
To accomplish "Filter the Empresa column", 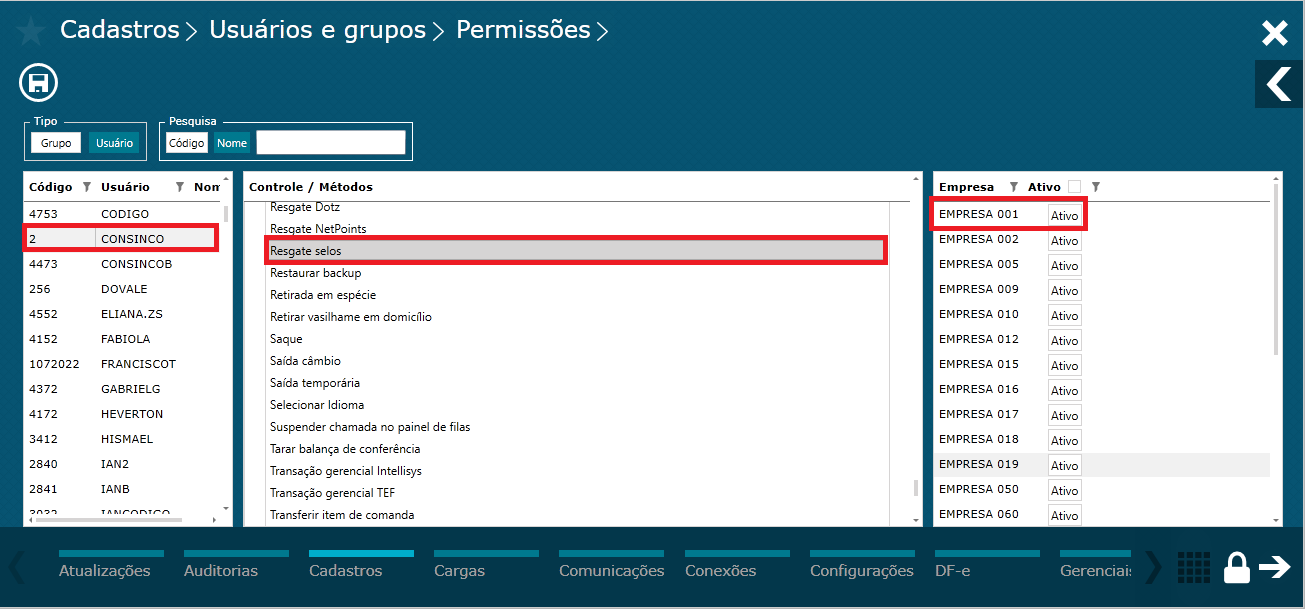I will [x=1013, y=187].
